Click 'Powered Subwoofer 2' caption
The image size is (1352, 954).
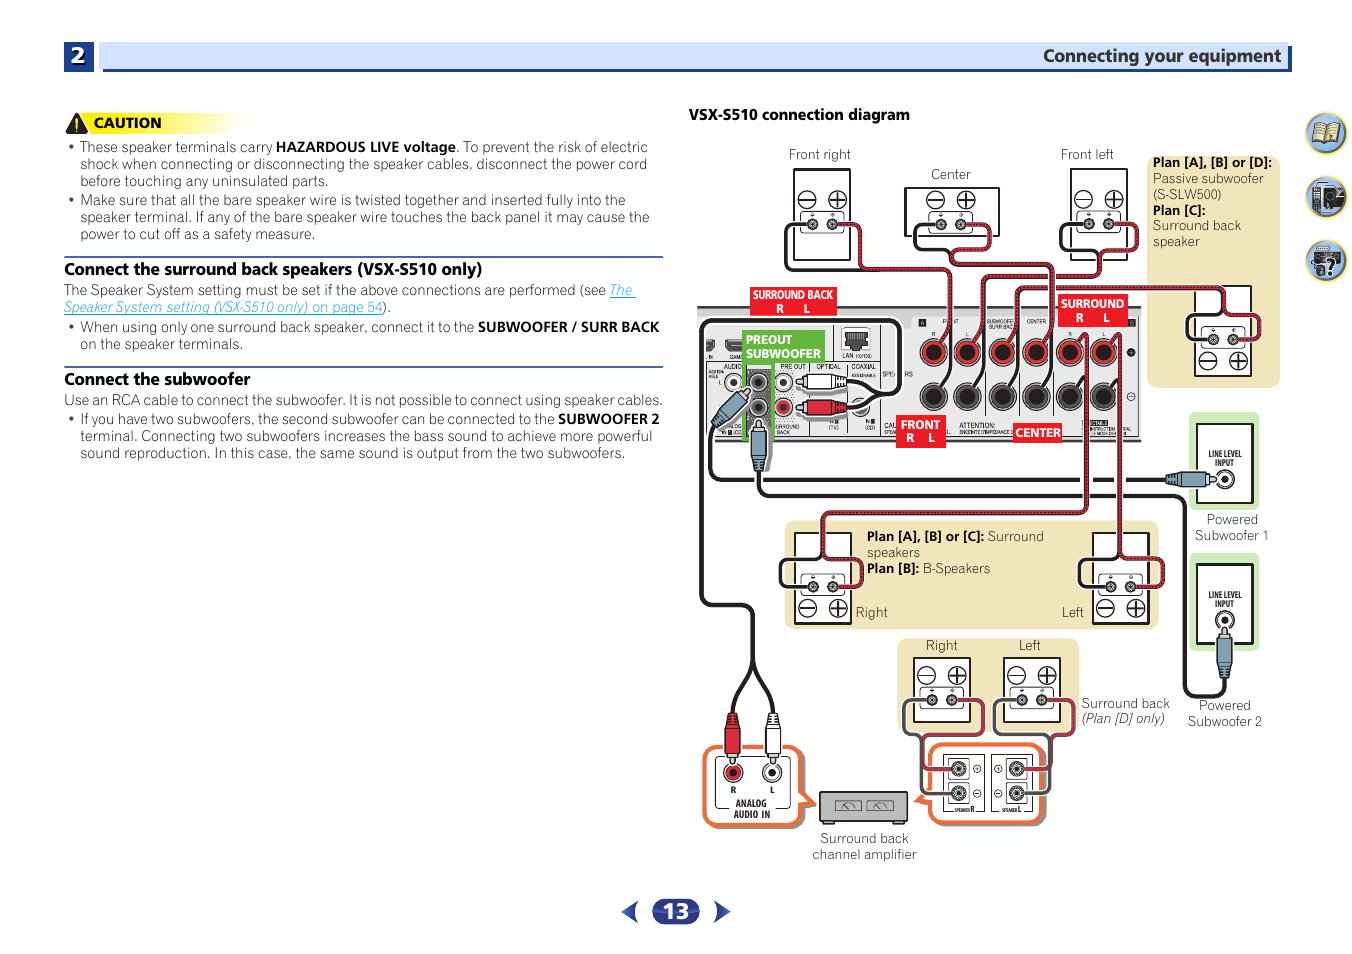click(x=1225, y=713)
